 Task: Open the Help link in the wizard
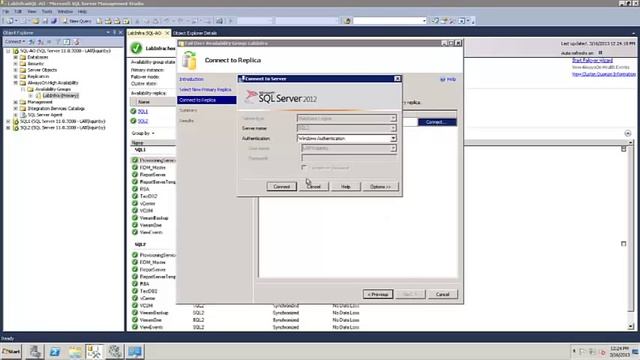coord(448,79)
